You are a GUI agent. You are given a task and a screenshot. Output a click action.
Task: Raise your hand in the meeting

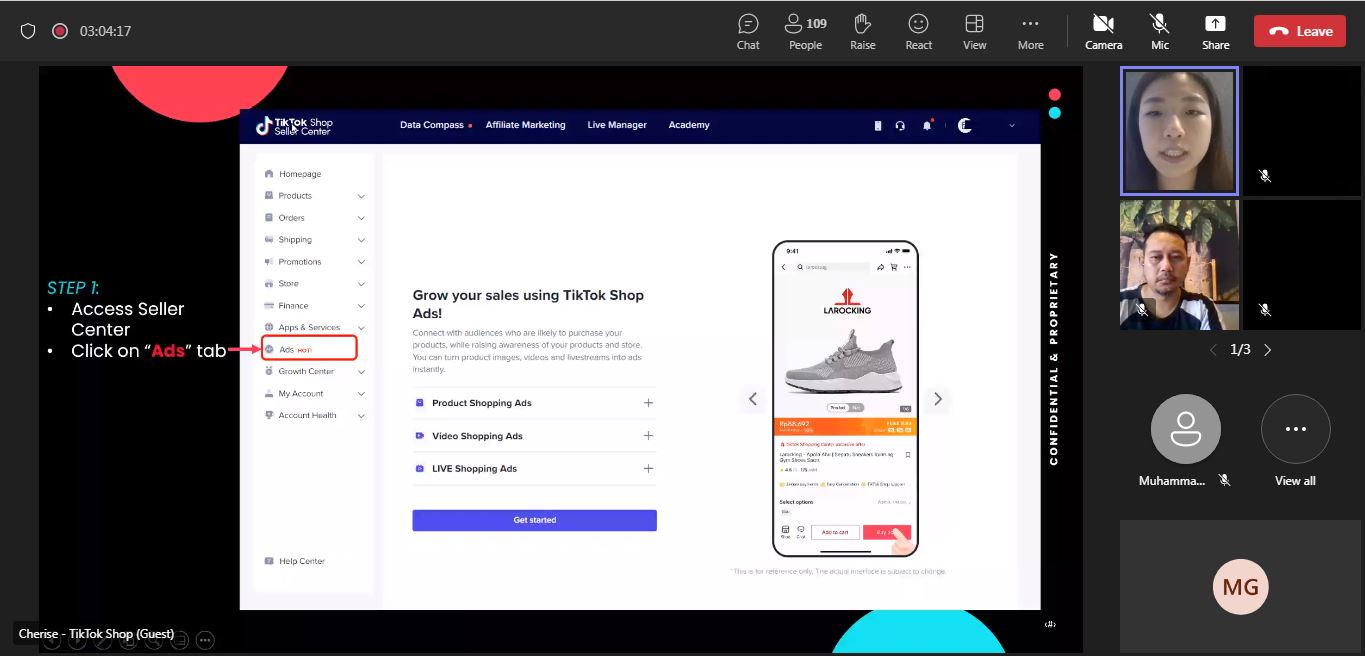coord(862,31)
